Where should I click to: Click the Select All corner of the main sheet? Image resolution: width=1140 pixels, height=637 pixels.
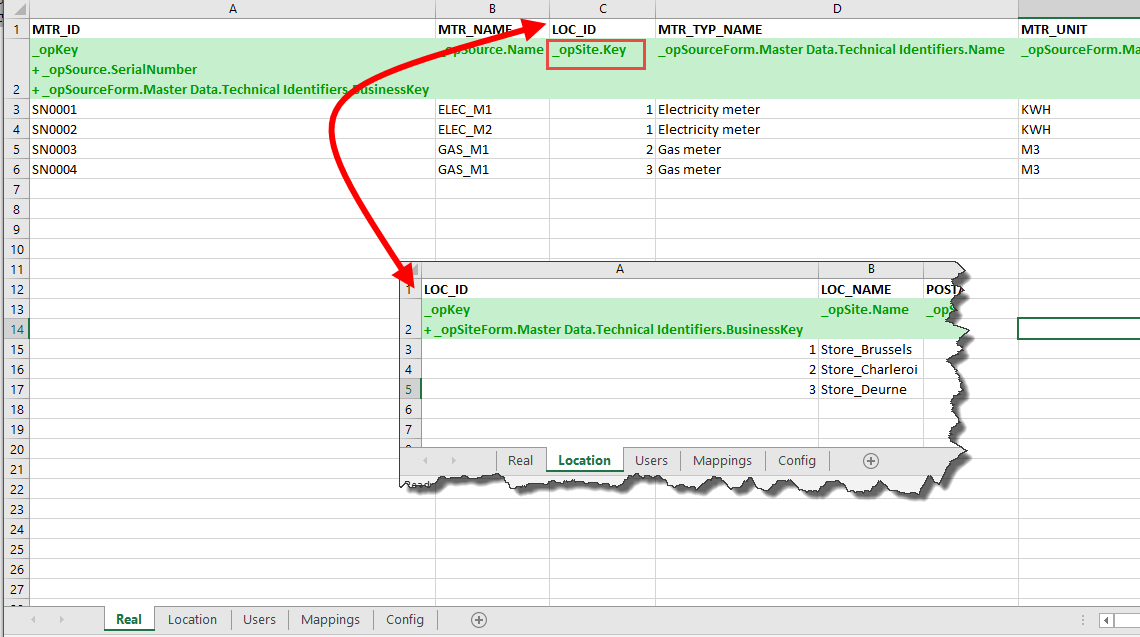tap(14, 9)
